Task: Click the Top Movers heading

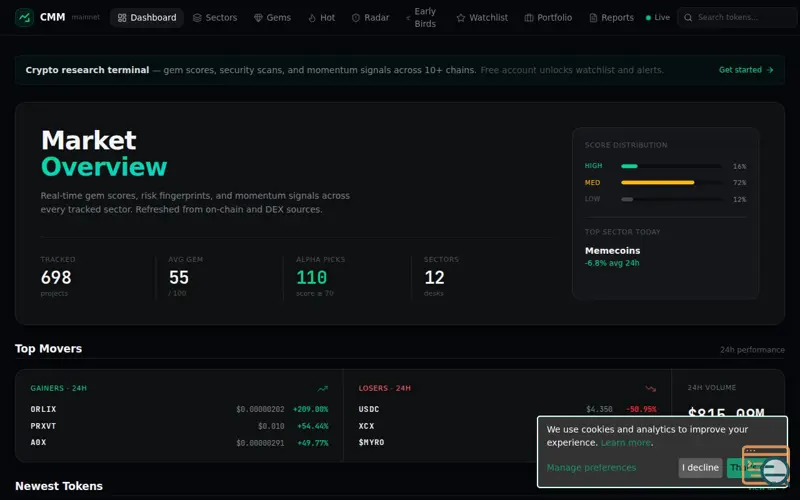Action: (x=48, y=348)
